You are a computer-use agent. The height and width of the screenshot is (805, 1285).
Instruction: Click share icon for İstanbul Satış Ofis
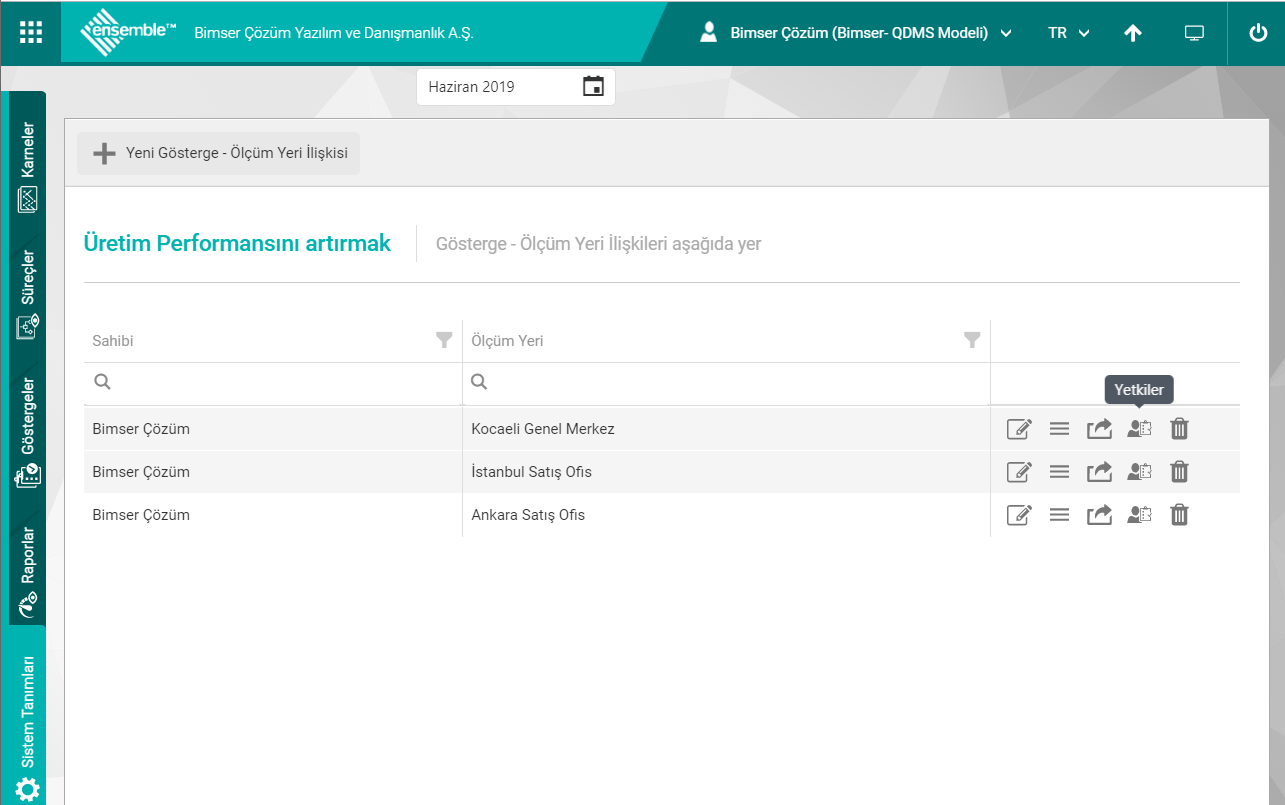click(1099, 472)
